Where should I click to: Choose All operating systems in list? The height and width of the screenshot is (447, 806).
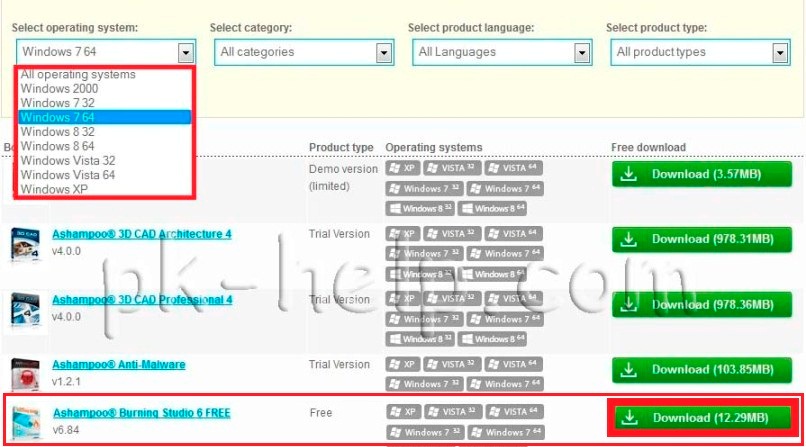click(104, 74)
